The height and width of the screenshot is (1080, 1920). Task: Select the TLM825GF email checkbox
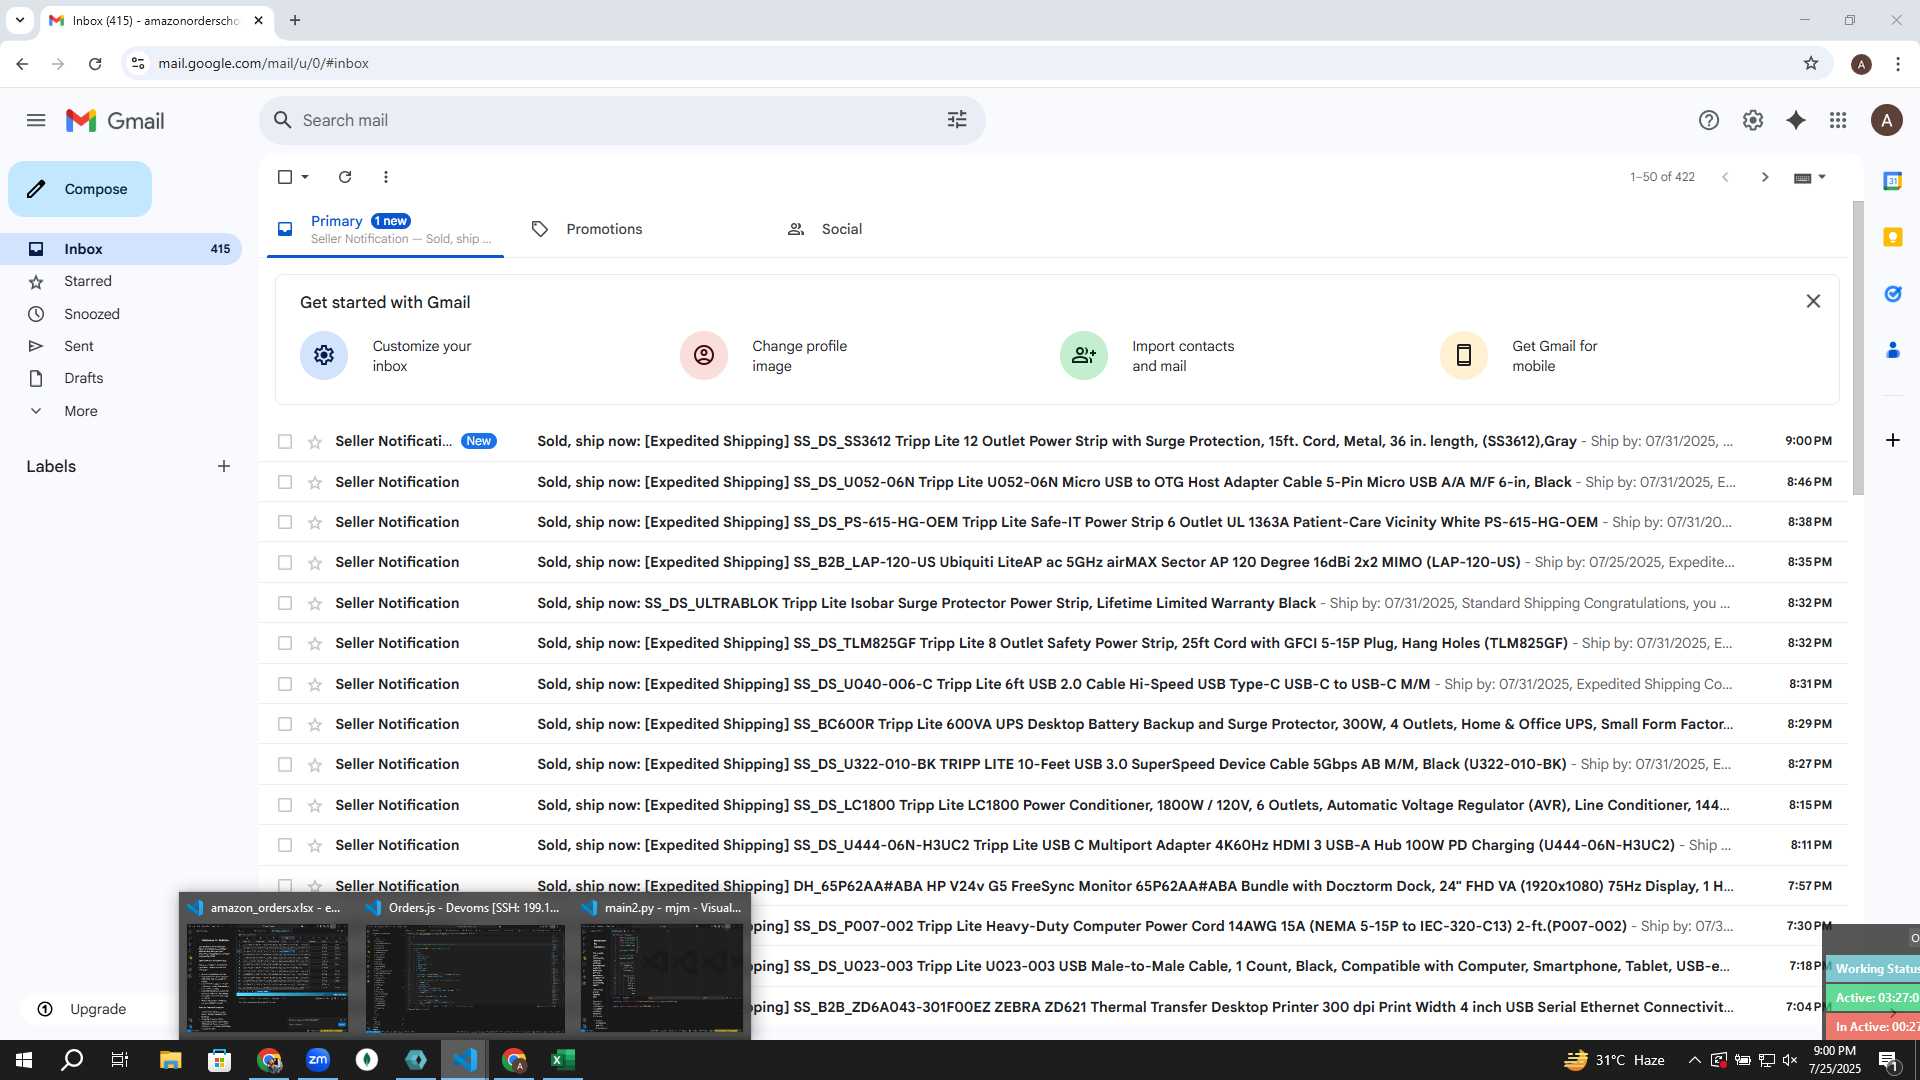pos(285,643)
